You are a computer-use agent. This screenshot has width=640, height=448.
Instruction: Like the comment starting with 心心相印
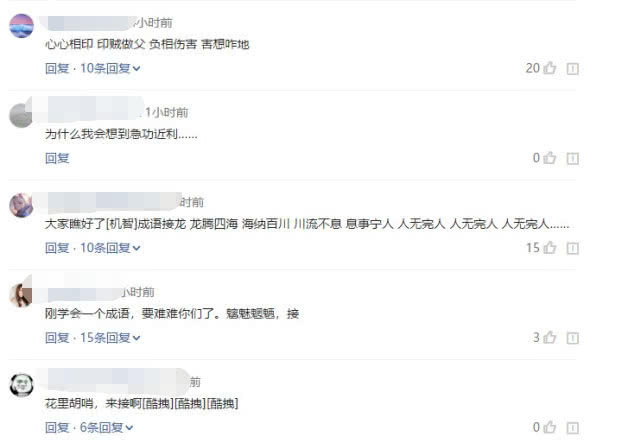550,68
